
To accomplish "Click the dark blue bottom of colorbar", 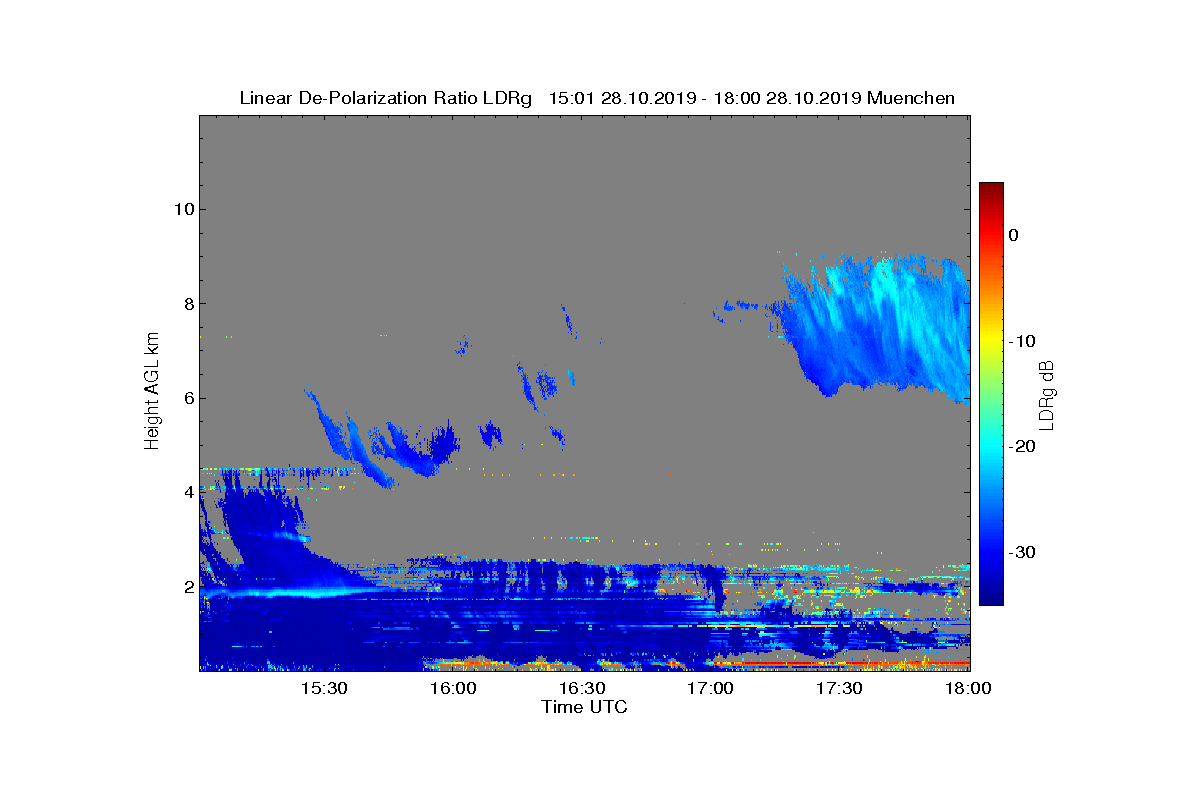I will pyautogui.click(x=991, y=595).
